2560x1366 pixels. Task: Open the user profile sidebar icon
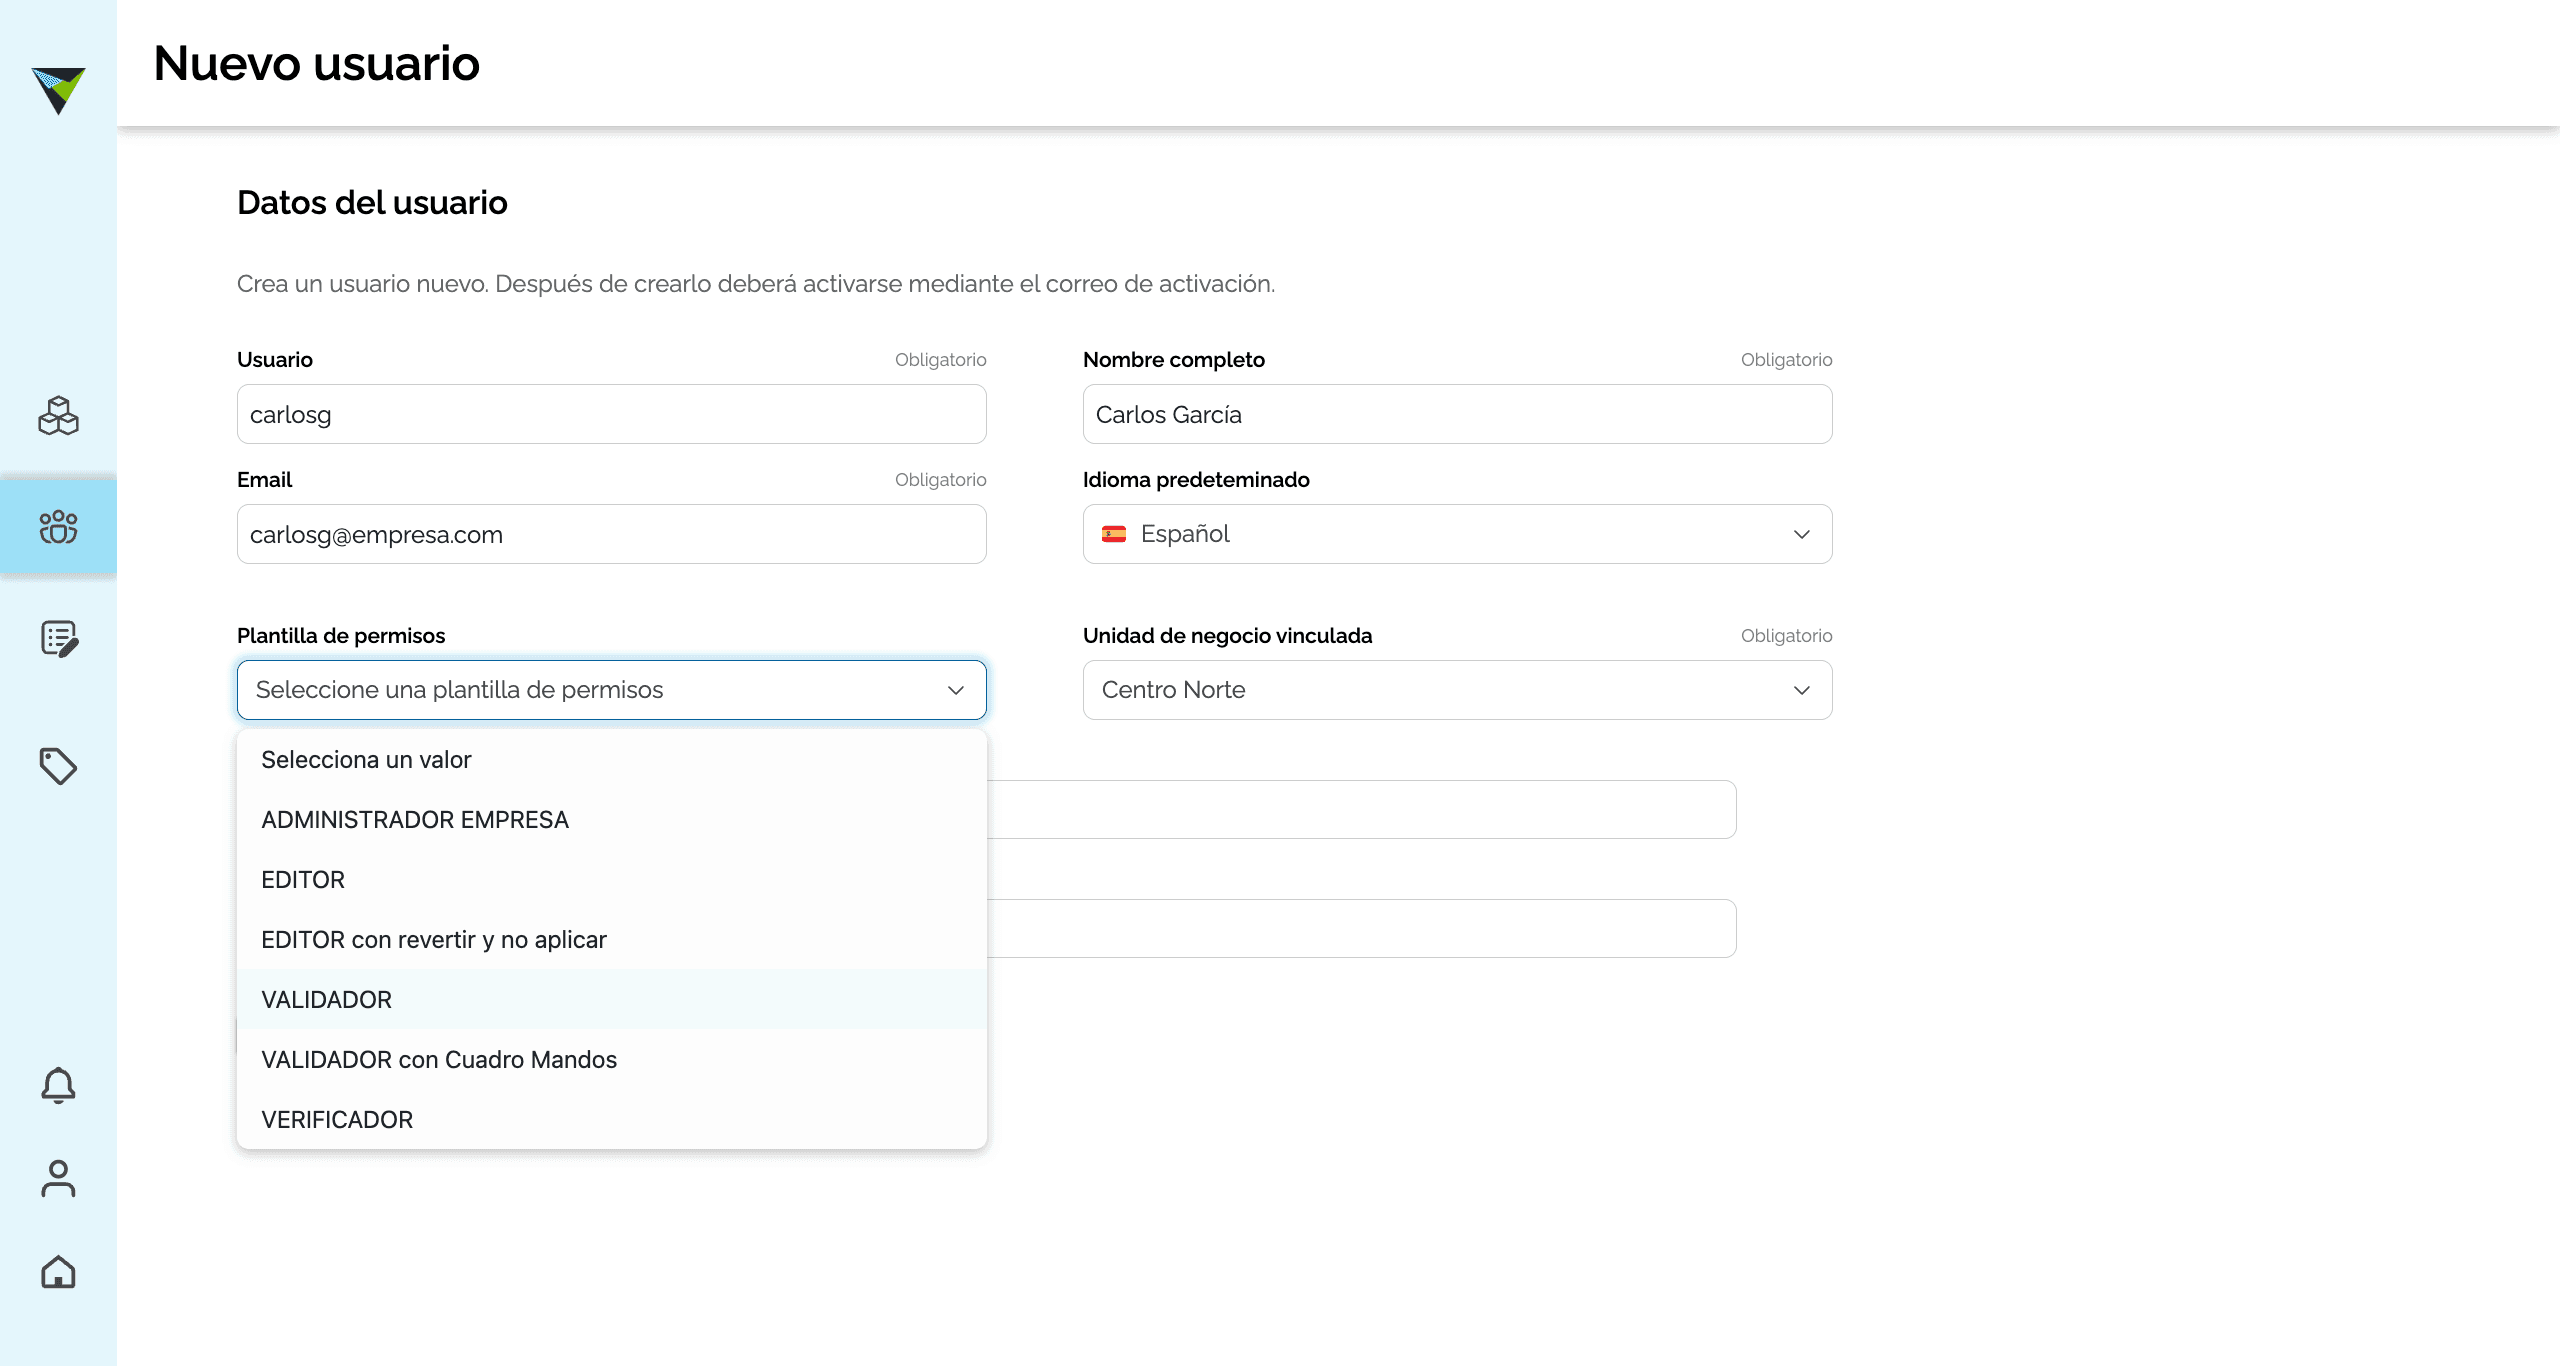pos(58,1178)
